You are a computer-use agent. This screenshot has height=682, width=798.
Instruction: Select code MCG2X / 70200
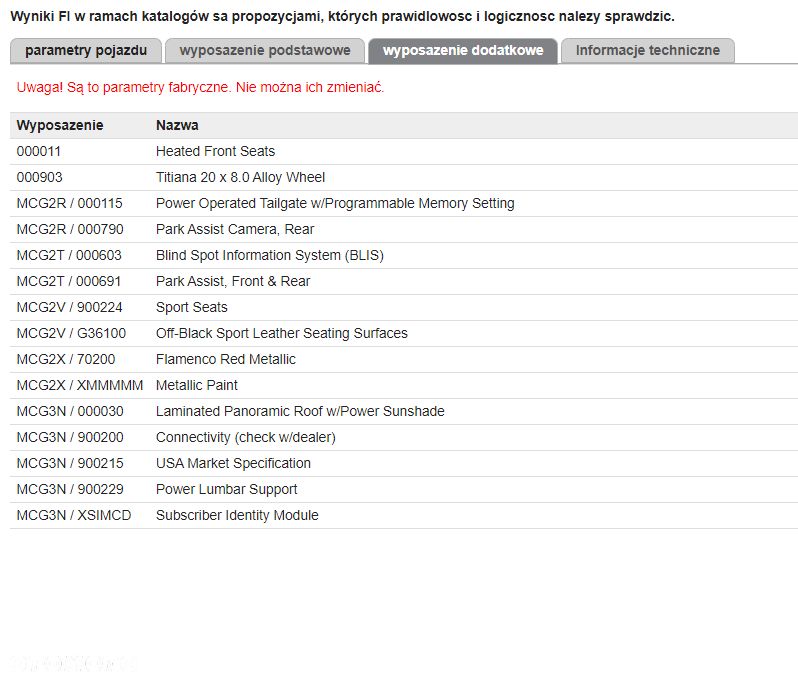pyautogui.click(x=66, y=359)
